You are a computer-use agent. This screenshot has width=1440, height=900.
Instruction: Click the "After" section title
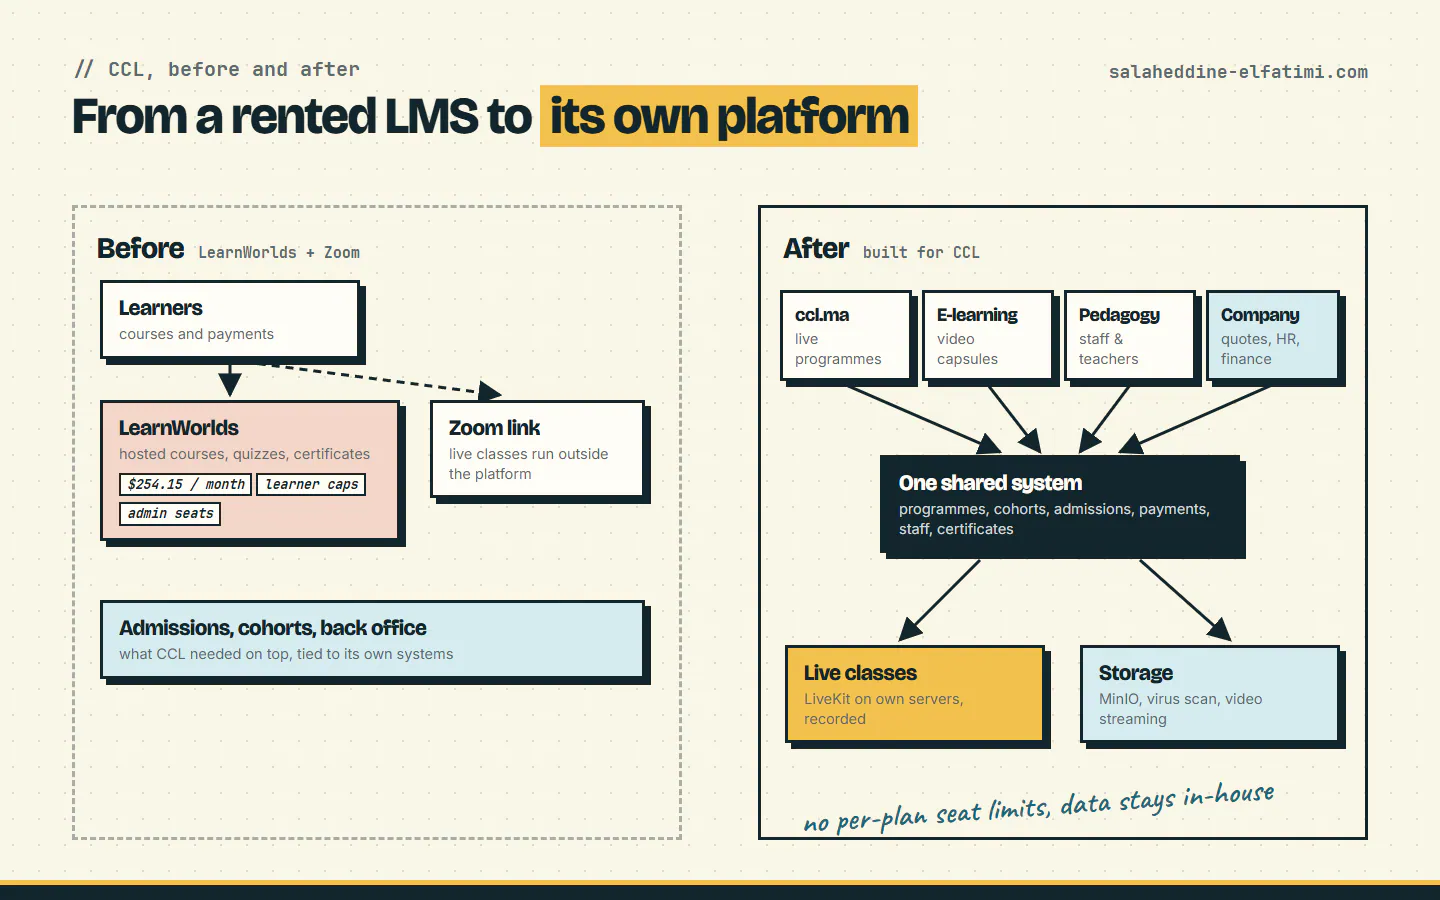816,248
